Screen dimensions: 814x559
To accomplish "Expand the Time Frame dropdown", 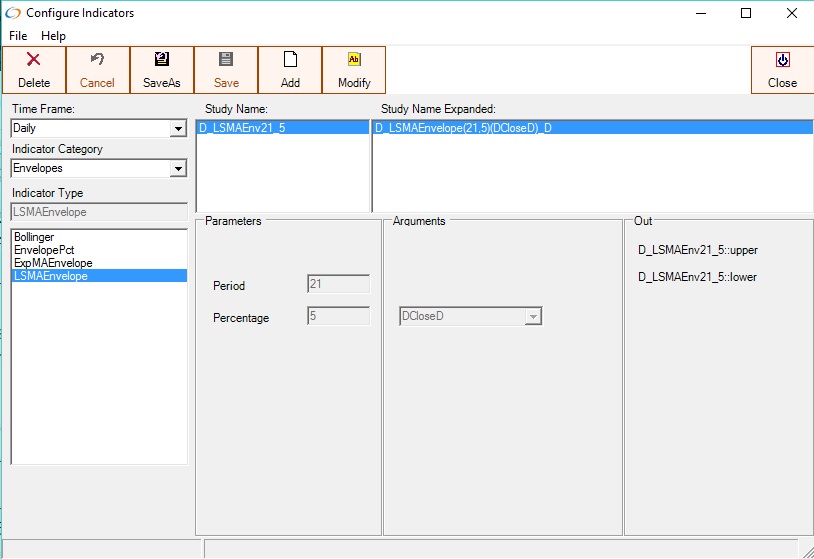I will click(x=178, y=129).
